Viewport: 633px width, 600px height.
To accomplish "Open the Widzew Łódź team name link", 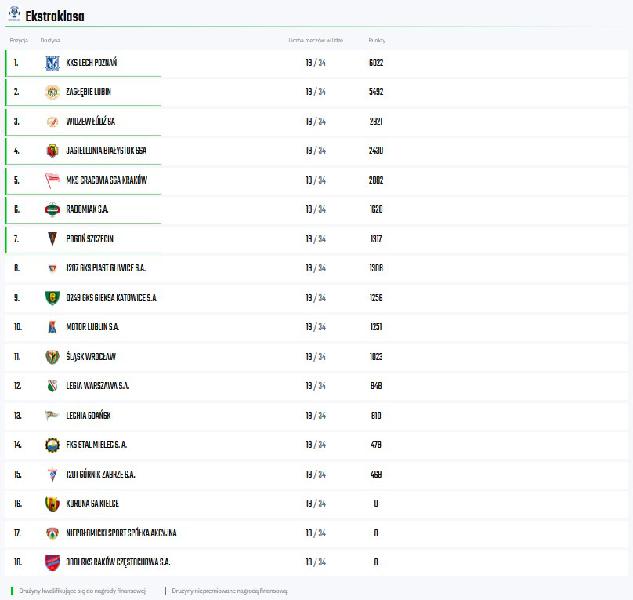I will click(91, 122).
